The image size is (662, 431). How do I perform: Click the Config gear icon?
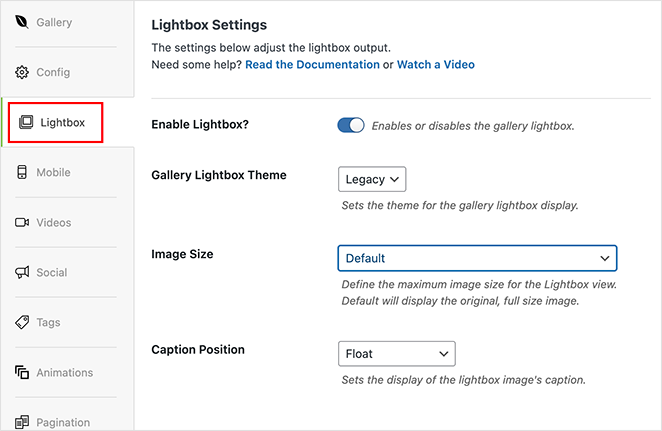click(22, 72)
